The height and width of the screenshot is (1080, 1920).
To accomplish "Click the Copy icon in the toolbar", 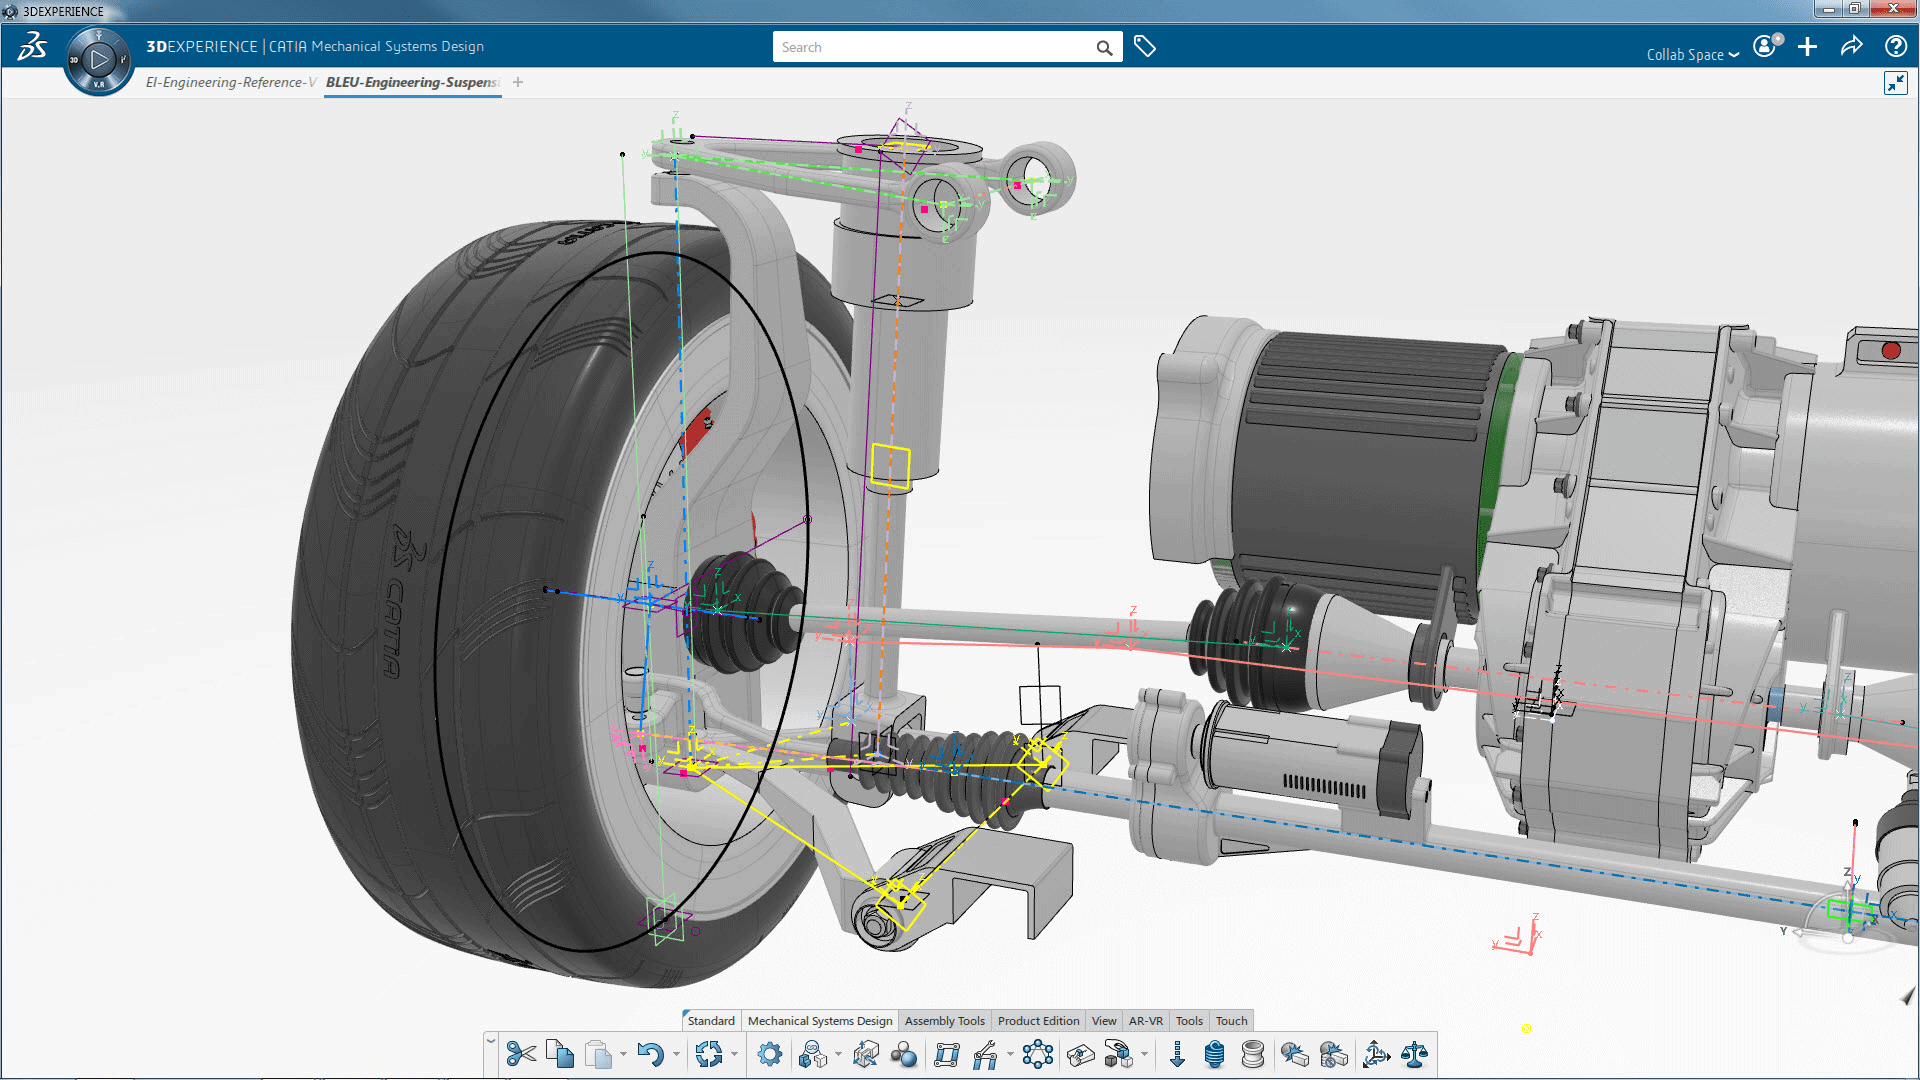I will click(560, 1054).
